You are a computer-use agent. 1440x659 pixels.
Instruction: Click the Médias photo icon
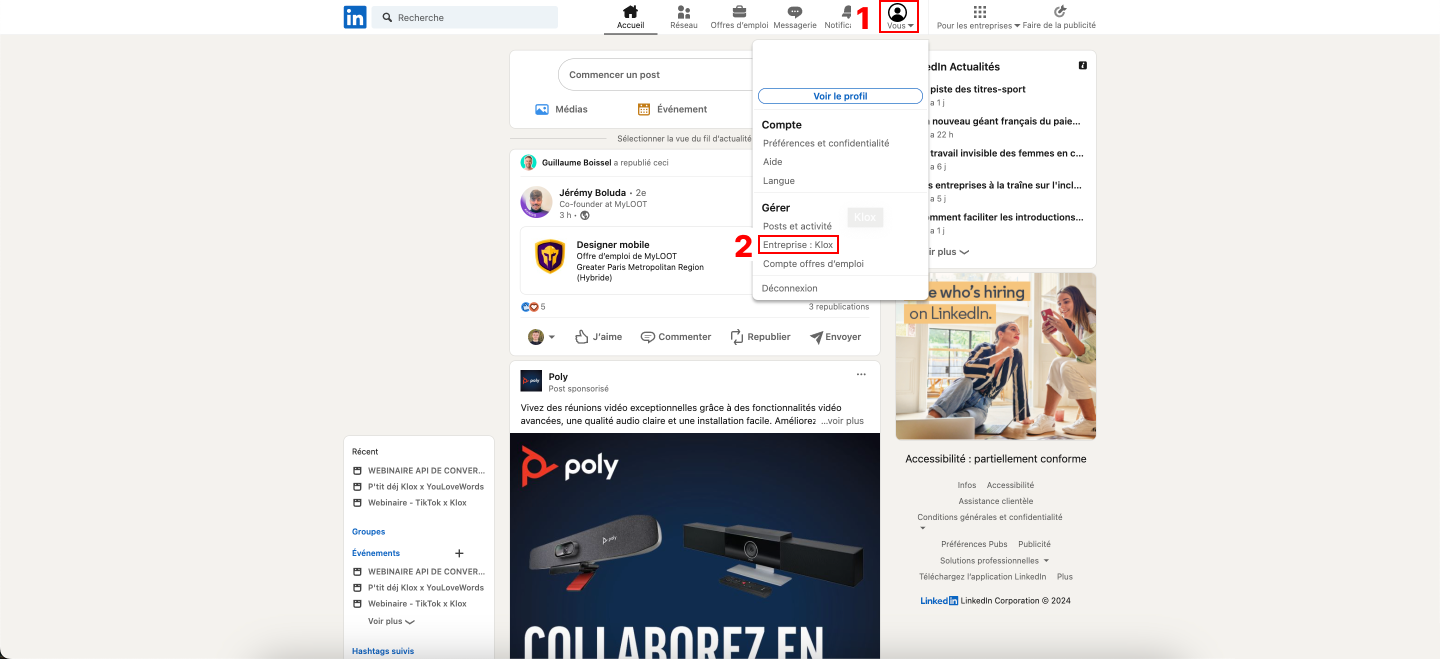coord(542,109)
